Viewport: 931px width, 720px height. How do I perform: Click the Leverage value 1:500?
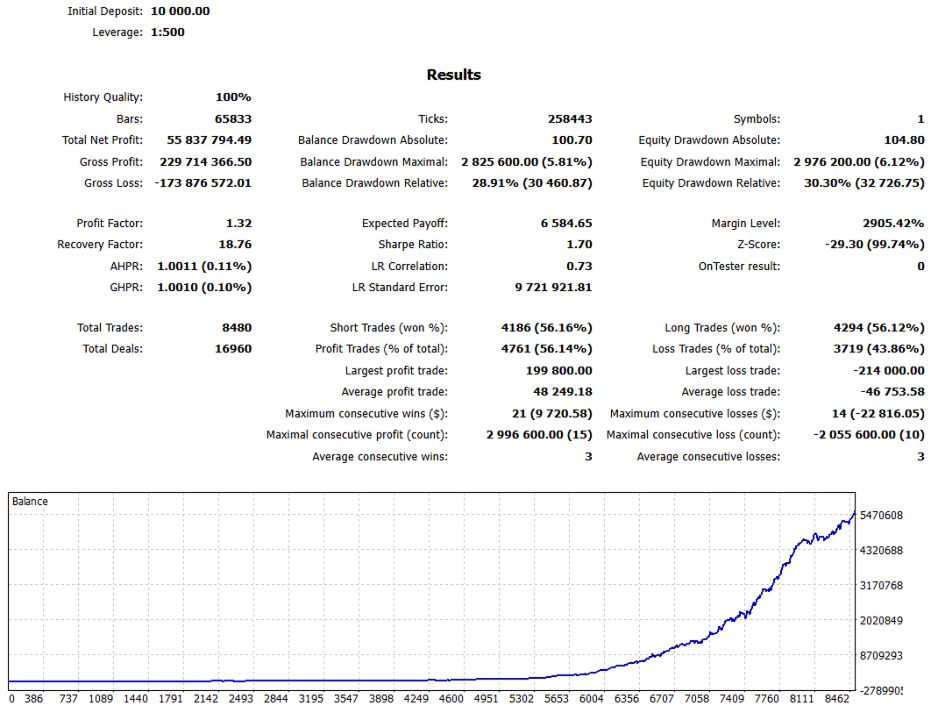167,32
